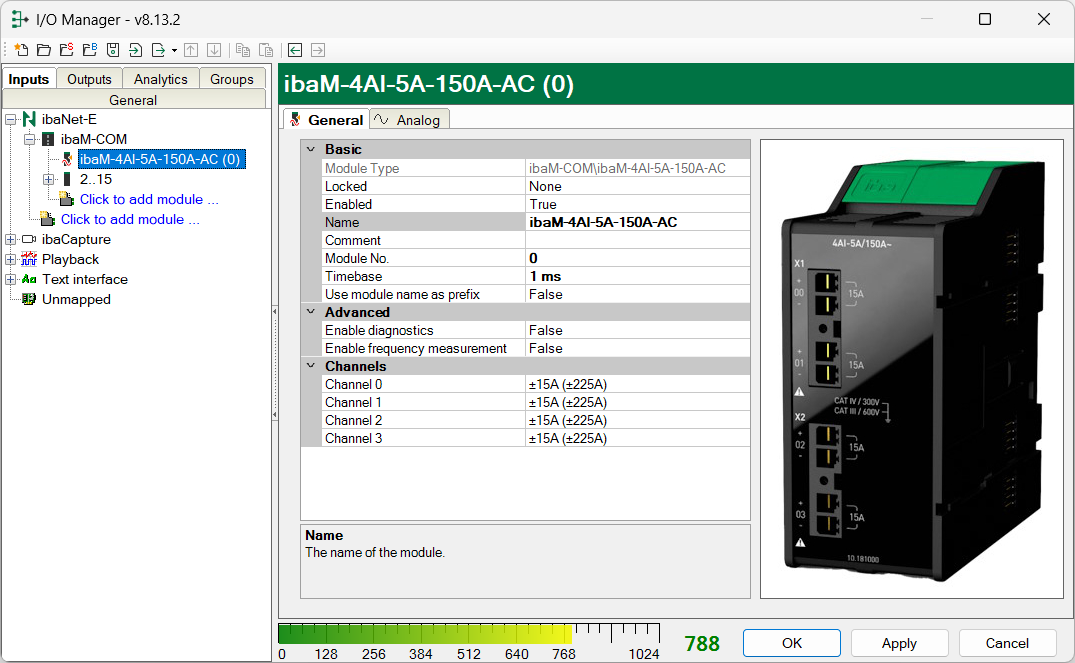Click the Locked property value None
1075x663 pixels.
(x=637, y=186)
